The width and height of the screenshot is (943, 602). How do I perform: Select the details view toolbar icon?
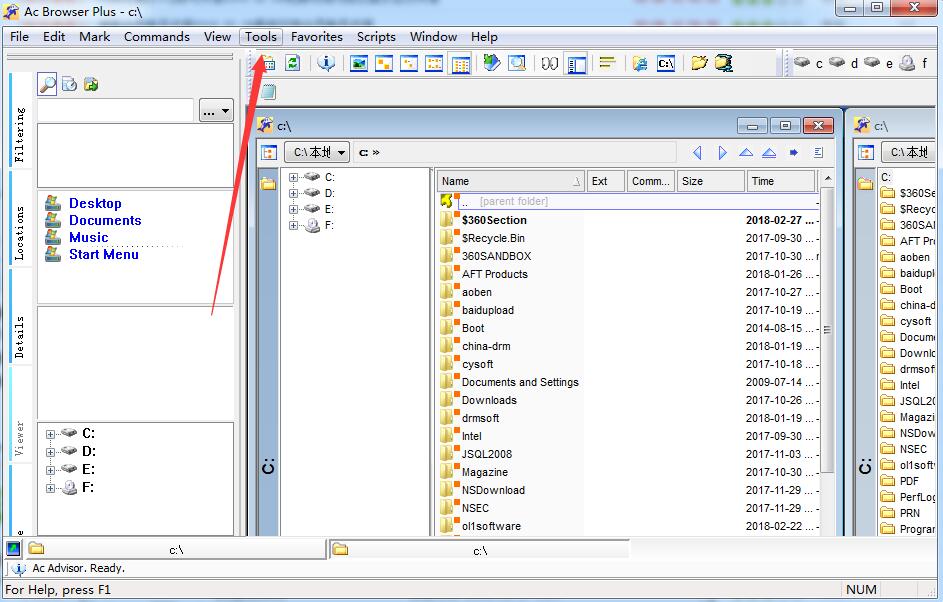click(461, 64)
